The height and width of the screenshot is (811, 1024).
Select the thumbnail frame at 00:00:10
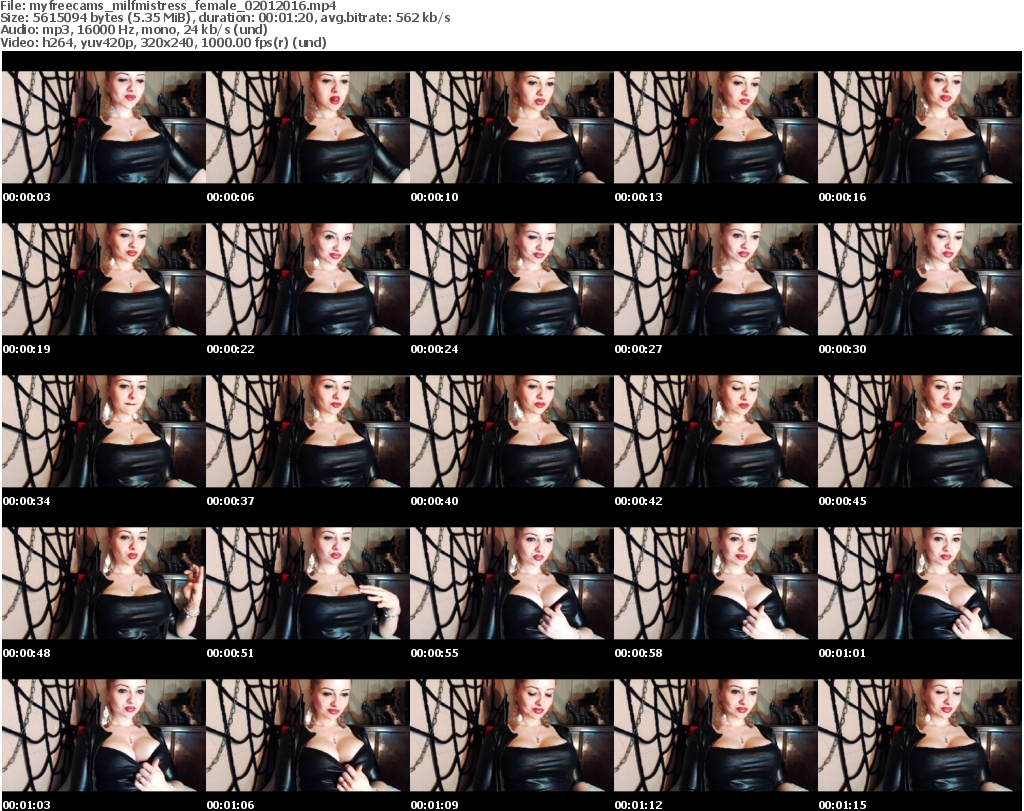(511, 127)
